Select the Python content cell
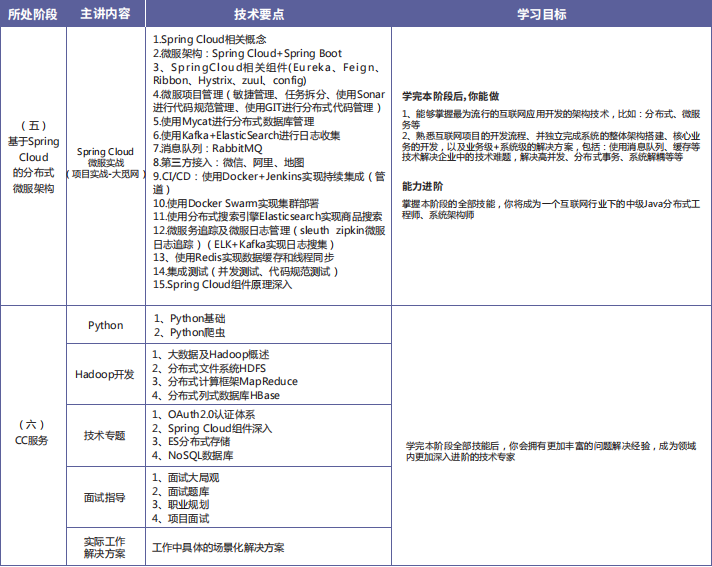The height and width of the screenshot is (567, 712). click(x=105, y=325)
